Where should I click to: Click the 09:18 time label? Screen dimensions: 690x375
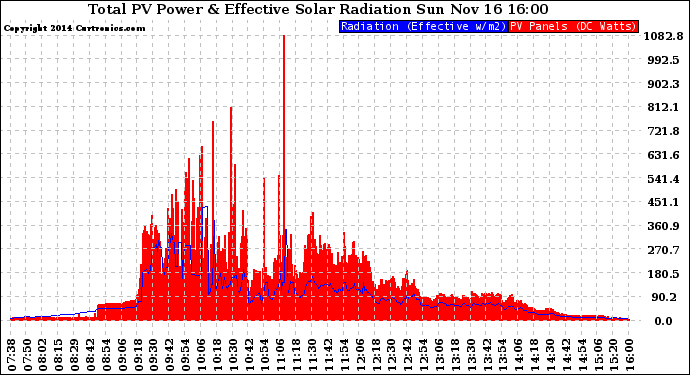(139, 355)
